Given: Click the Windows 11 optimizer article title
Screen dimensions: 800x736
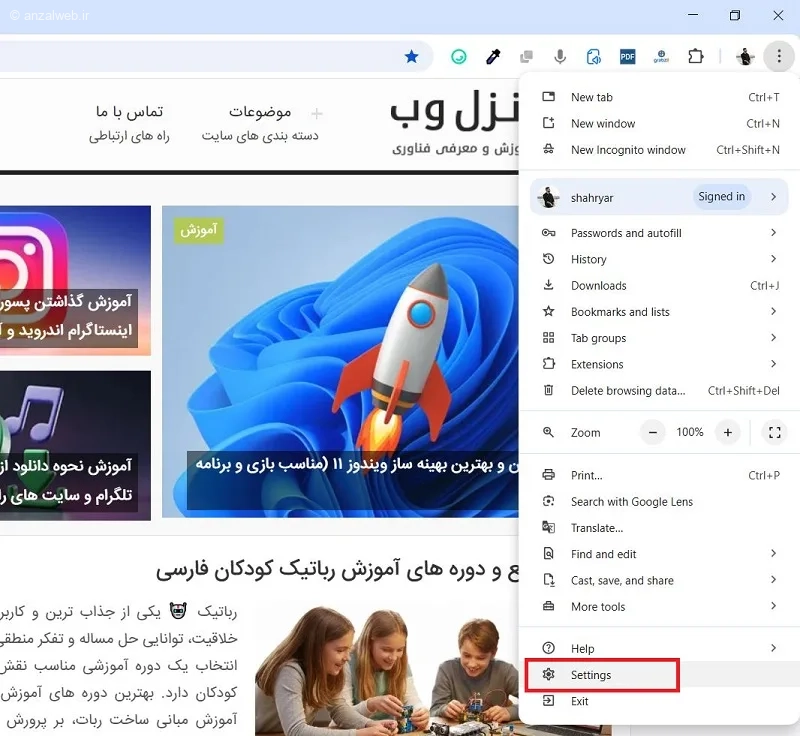Looking at the screenshot, I should pyautogui.click(x=356, y=465).
